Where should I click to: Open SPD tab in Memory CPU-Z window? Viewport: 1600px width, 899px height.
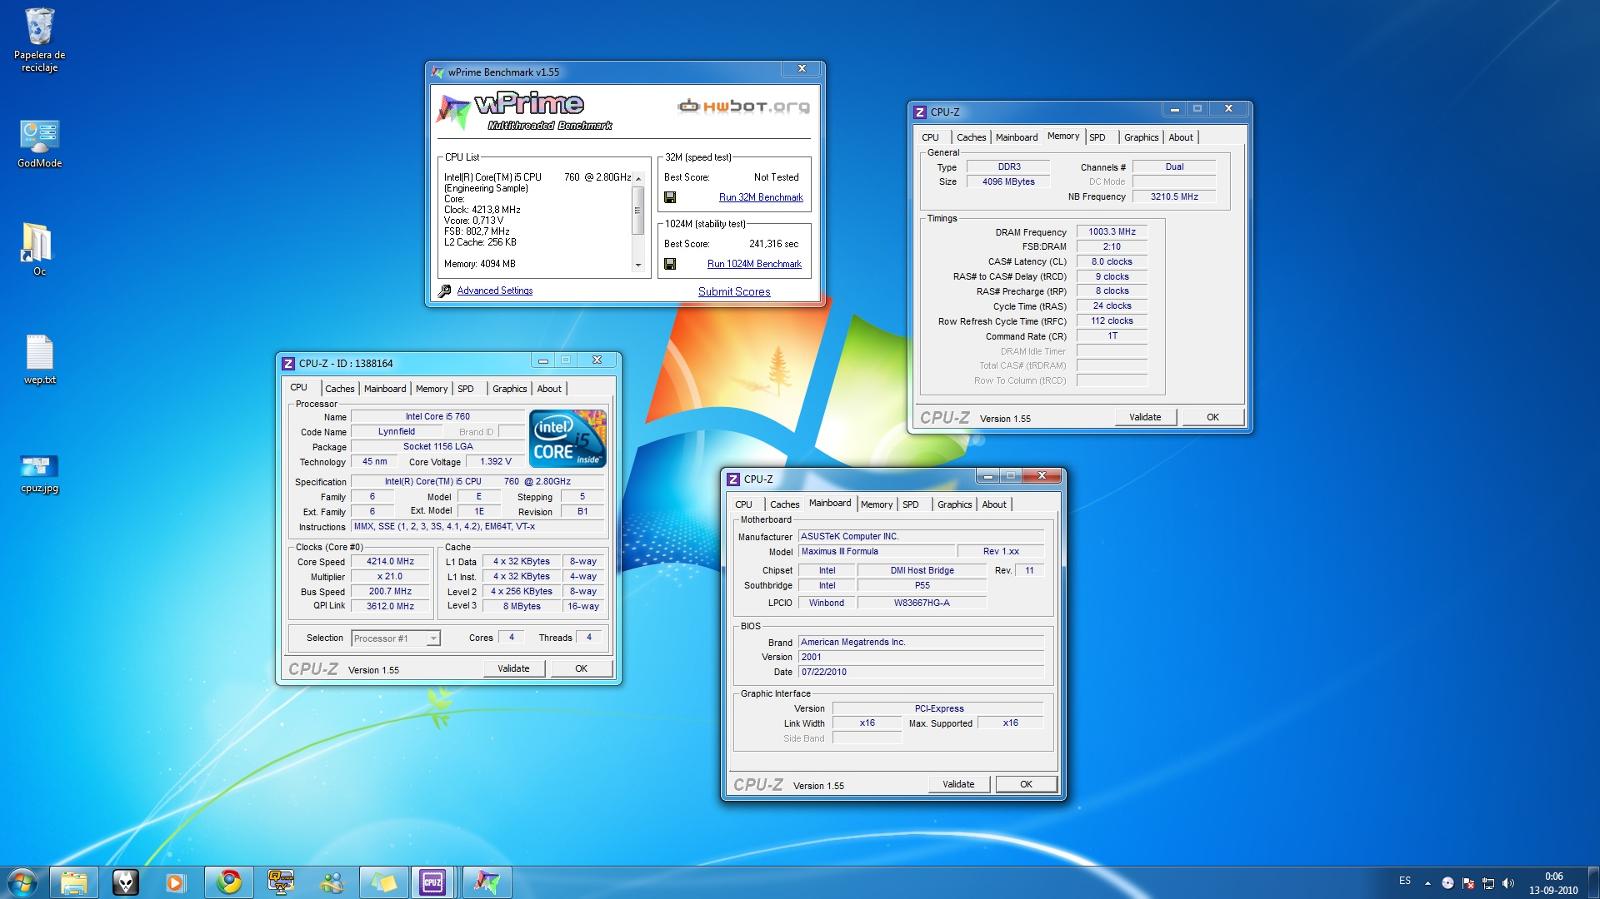click(1098, 138)
